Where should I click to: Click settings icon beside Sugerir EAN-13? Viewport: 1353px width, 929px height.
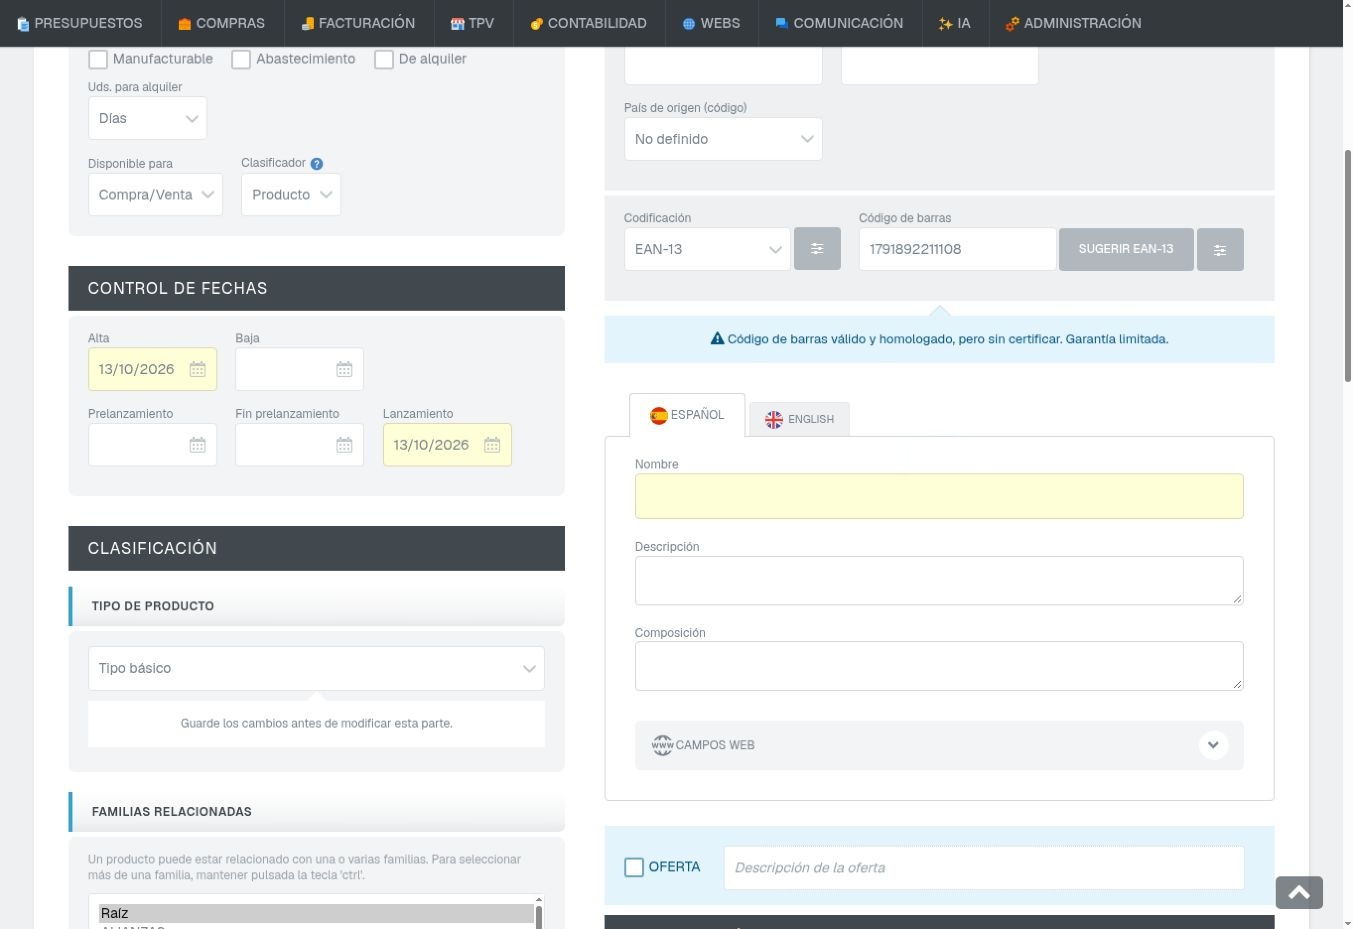[1220, 249]
